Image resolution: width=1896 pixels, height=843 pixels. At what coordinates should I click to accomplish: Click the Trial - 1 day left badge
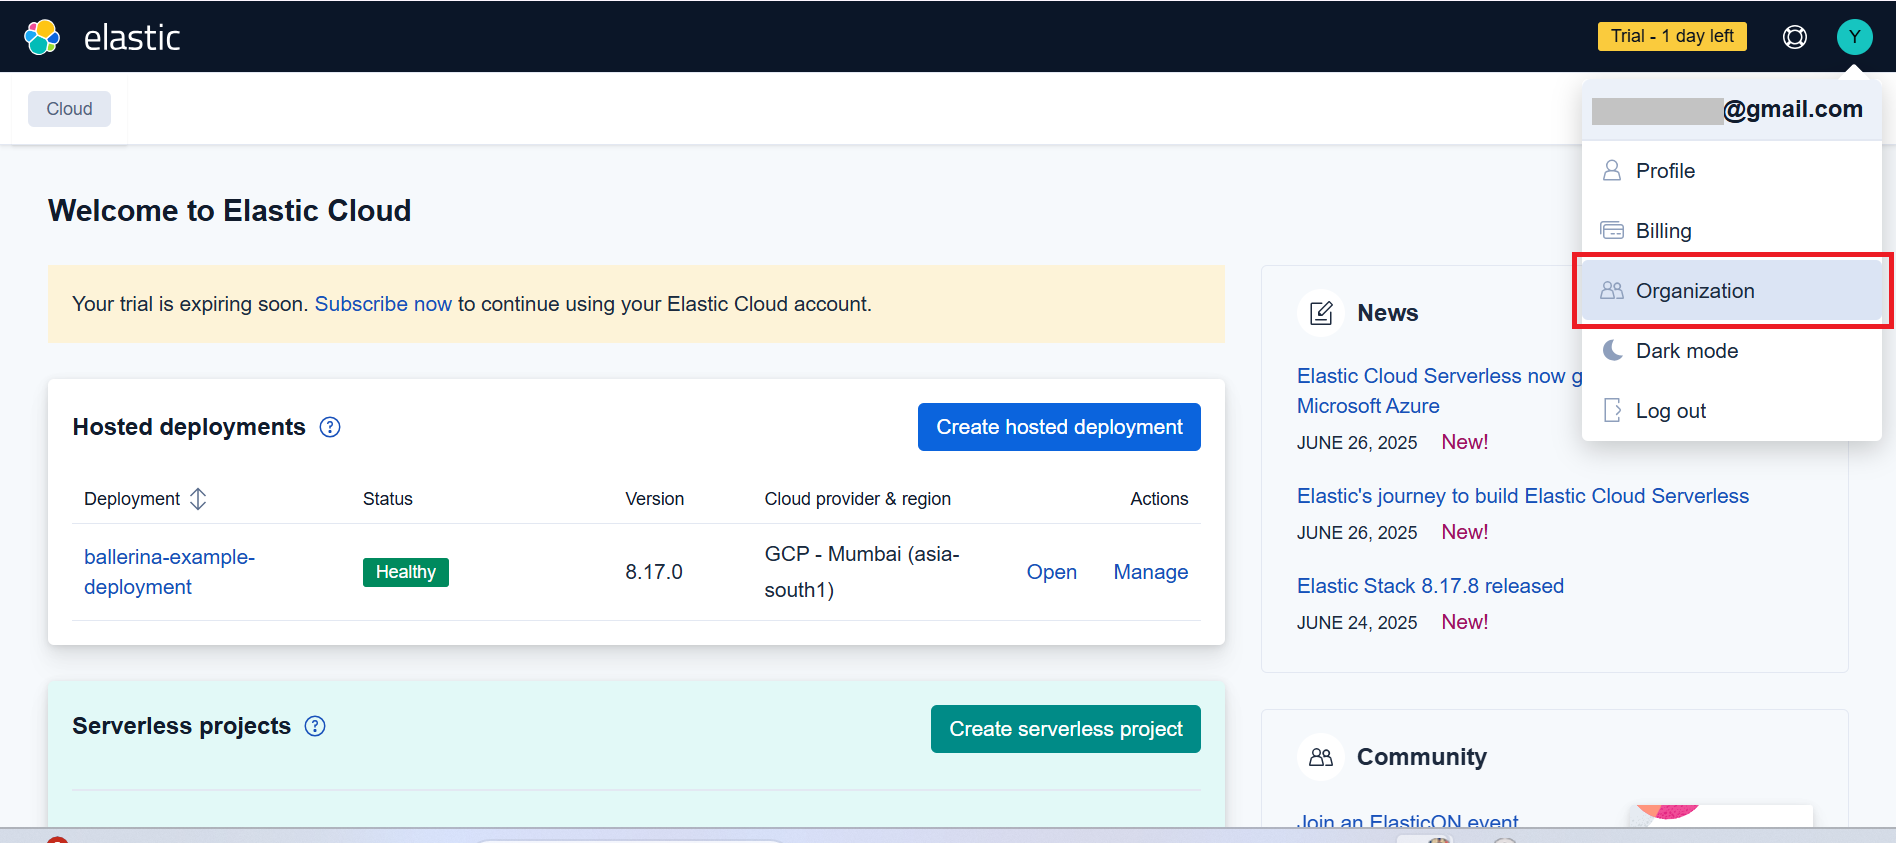pos(1672,36)
